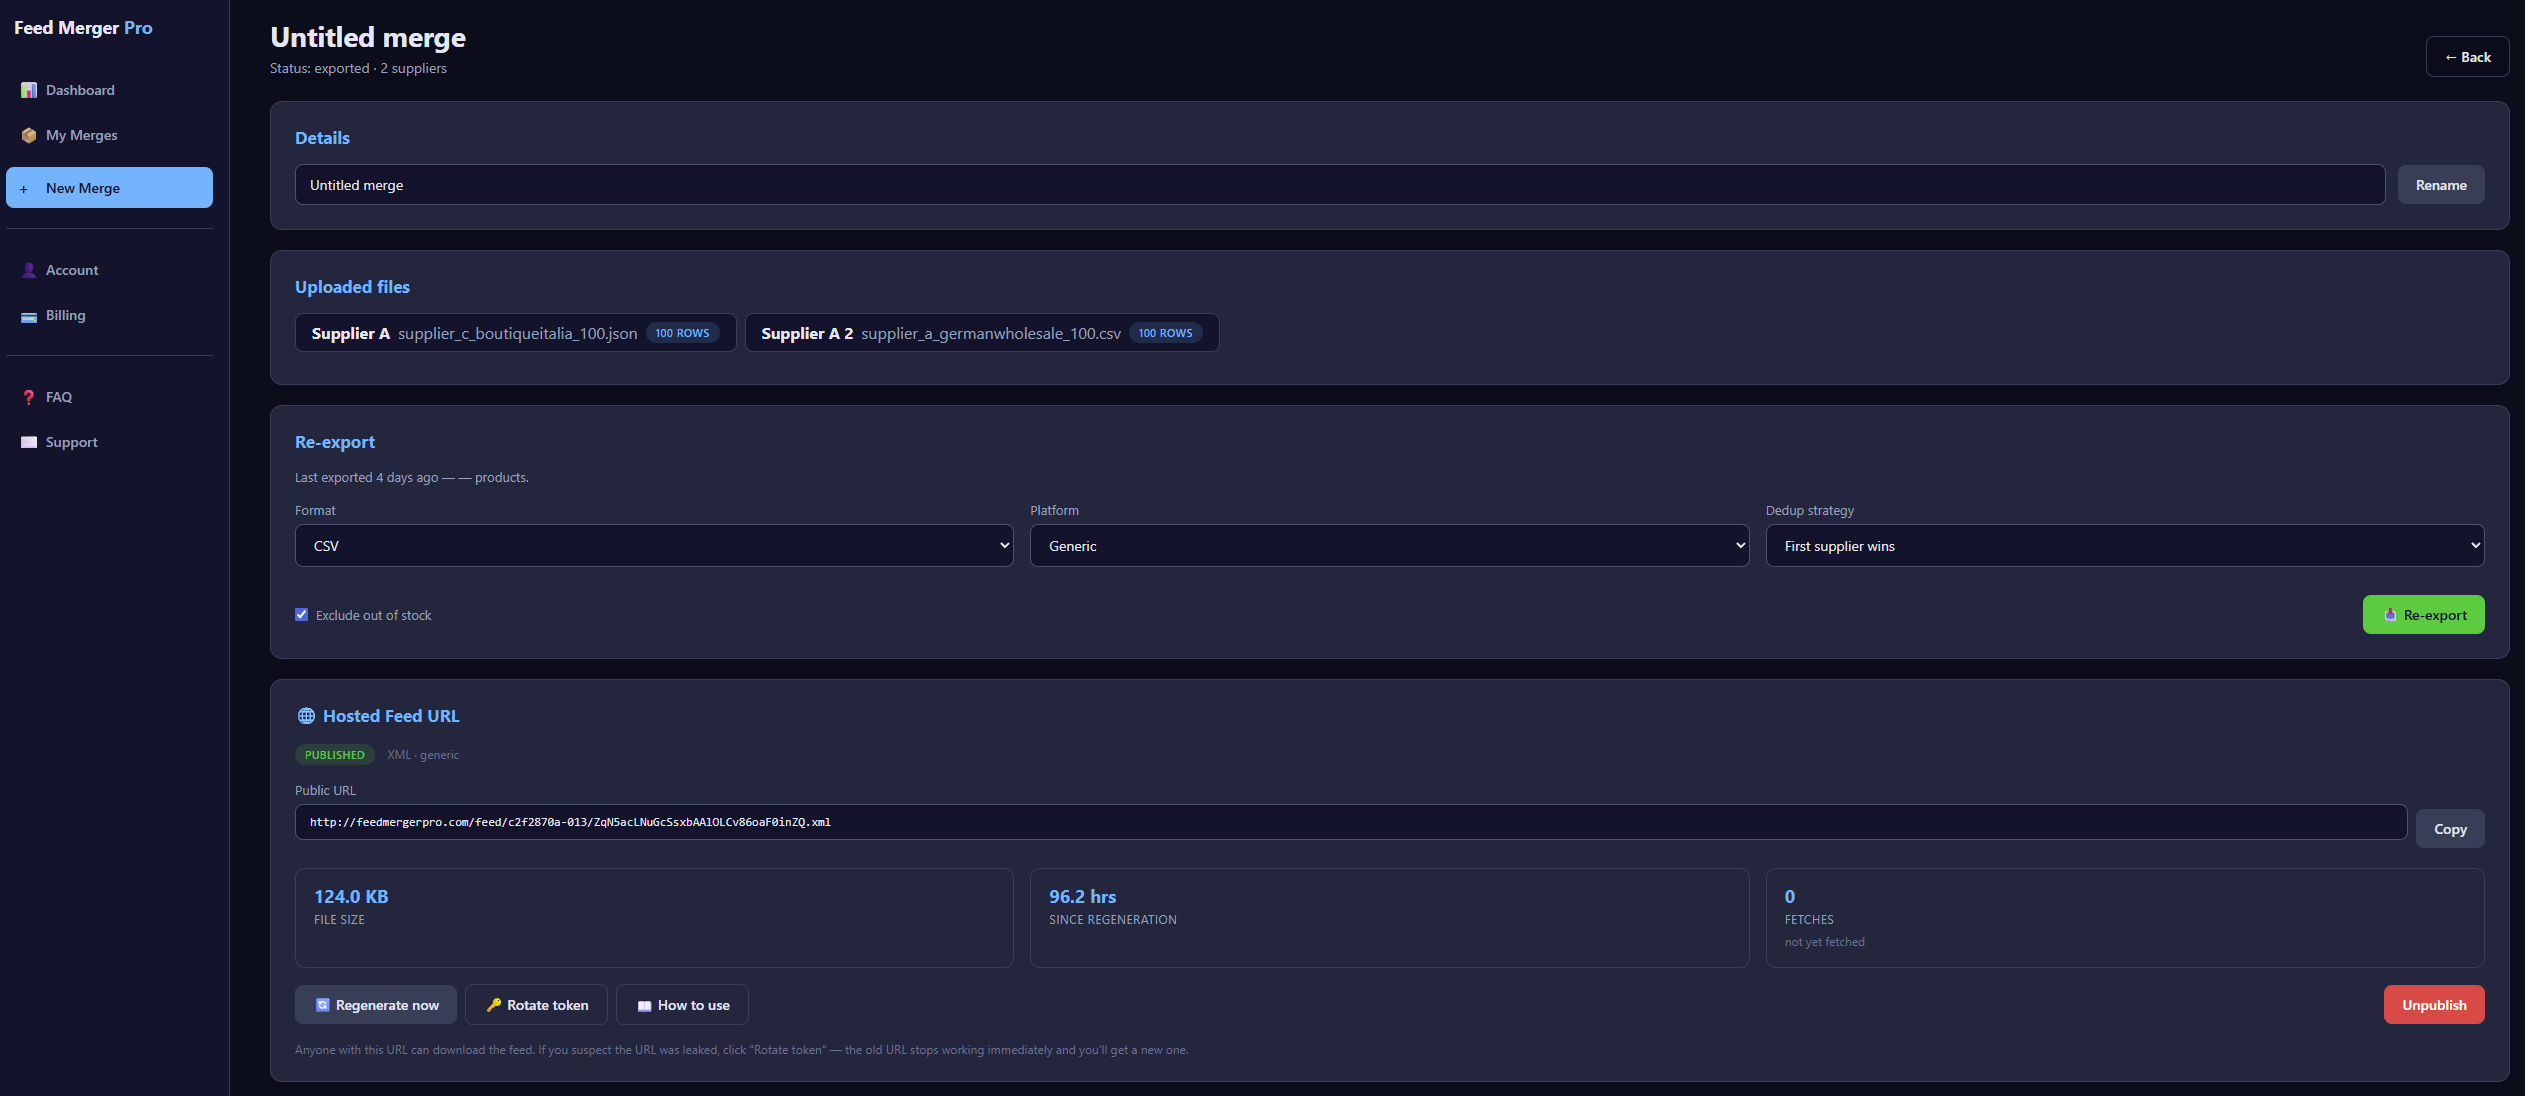Click the Re-export section heading
The image size is (2525, 1096).
(335, 442)
